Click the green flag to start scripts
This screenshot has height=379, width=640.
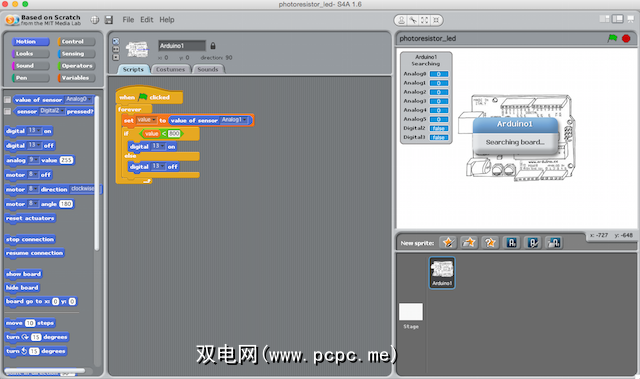tap(612, 38)
